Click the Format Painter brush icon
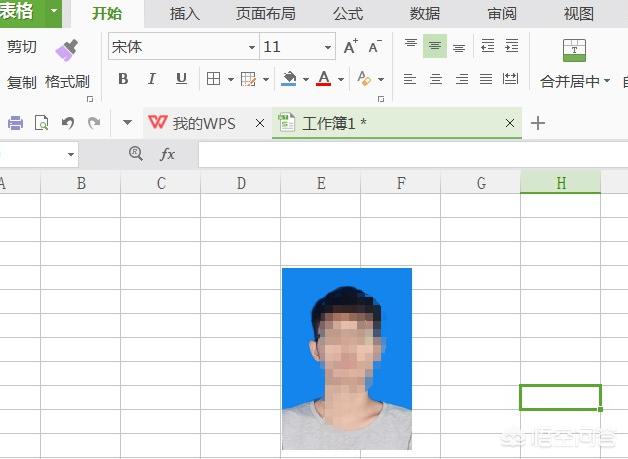Viewport: 628px width, 459px height. [66, 50]
